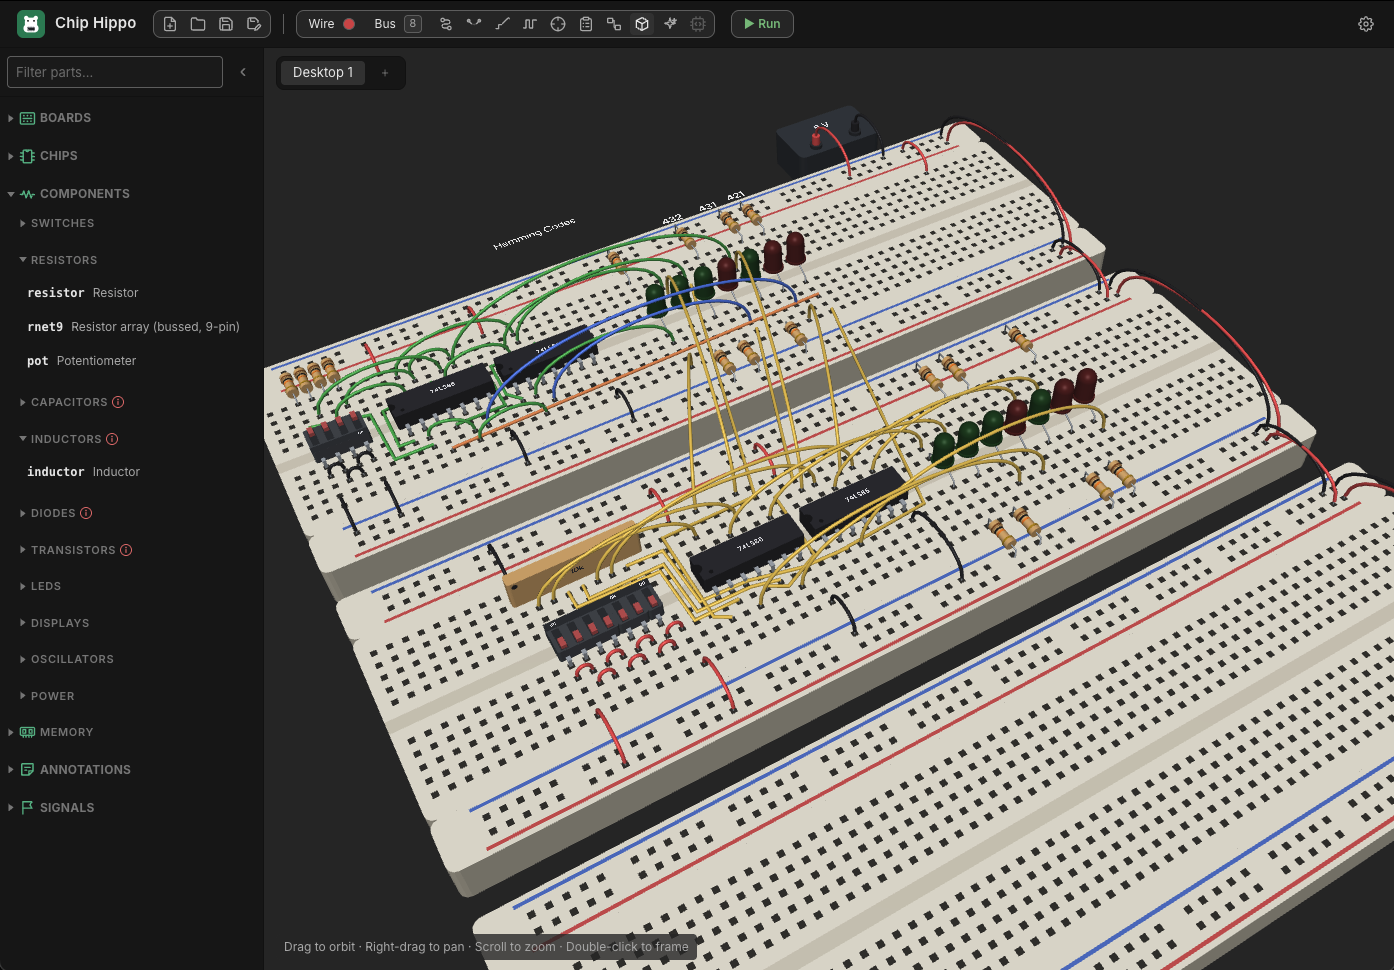Click the routing nodes icon after Bus

pyautogui.click(x=446, y=24)
